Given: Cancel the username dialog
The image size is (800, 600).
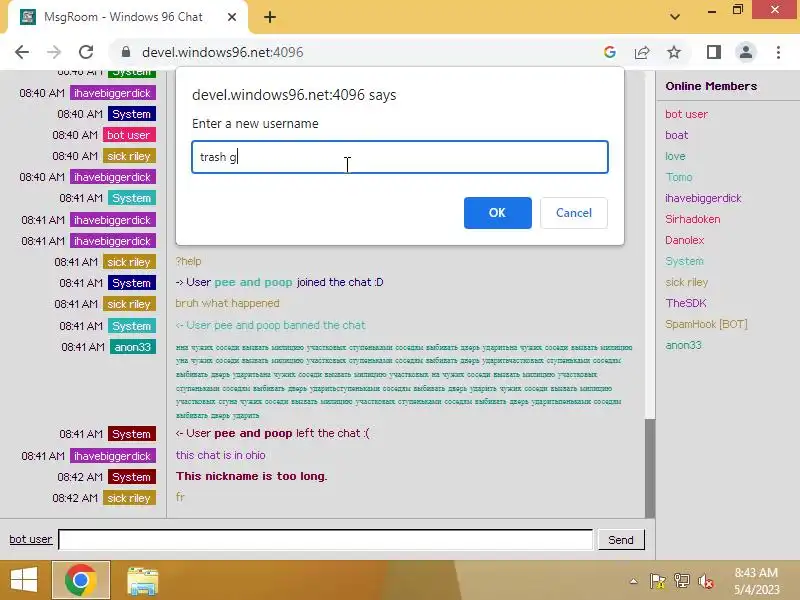Looking at the screenshot, I should point(573,213).
